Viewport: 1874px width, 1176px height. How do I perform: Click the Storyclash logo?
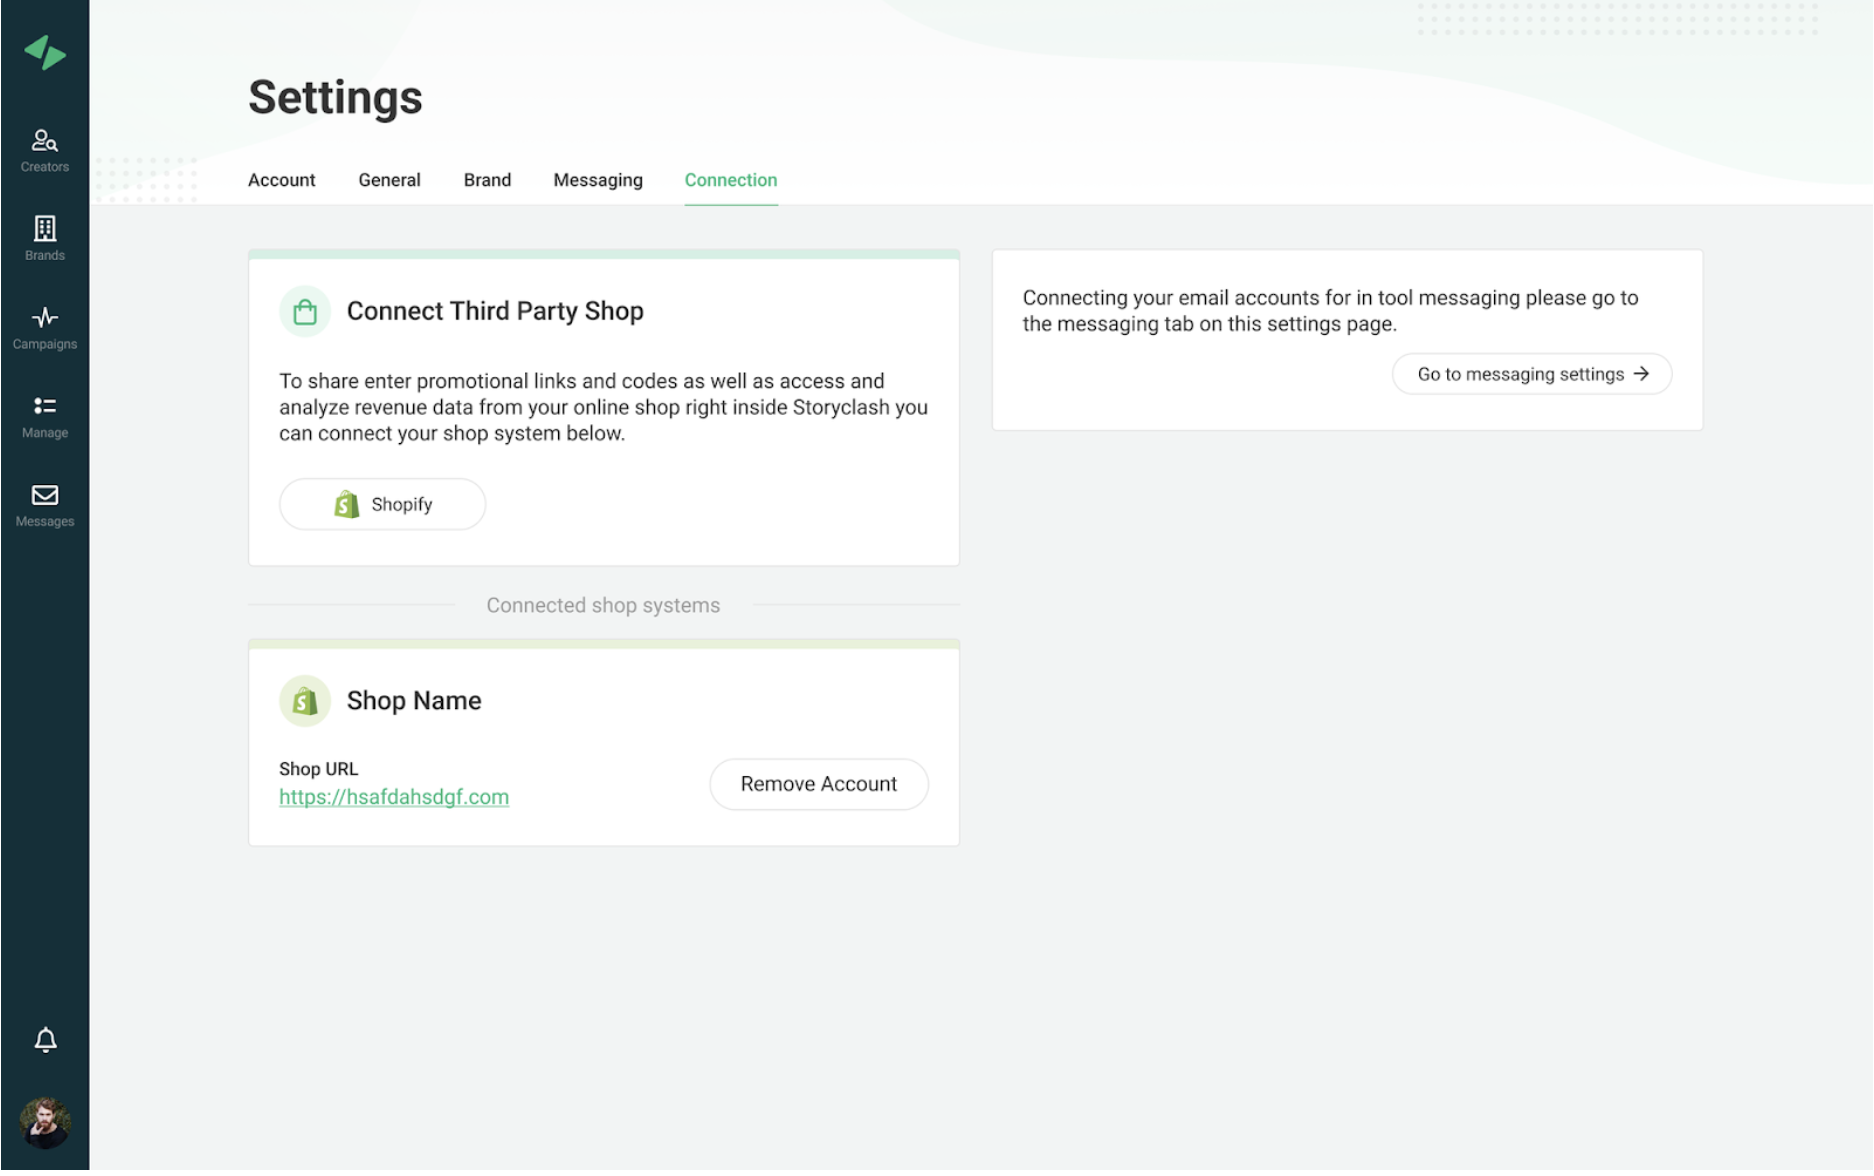44,52
